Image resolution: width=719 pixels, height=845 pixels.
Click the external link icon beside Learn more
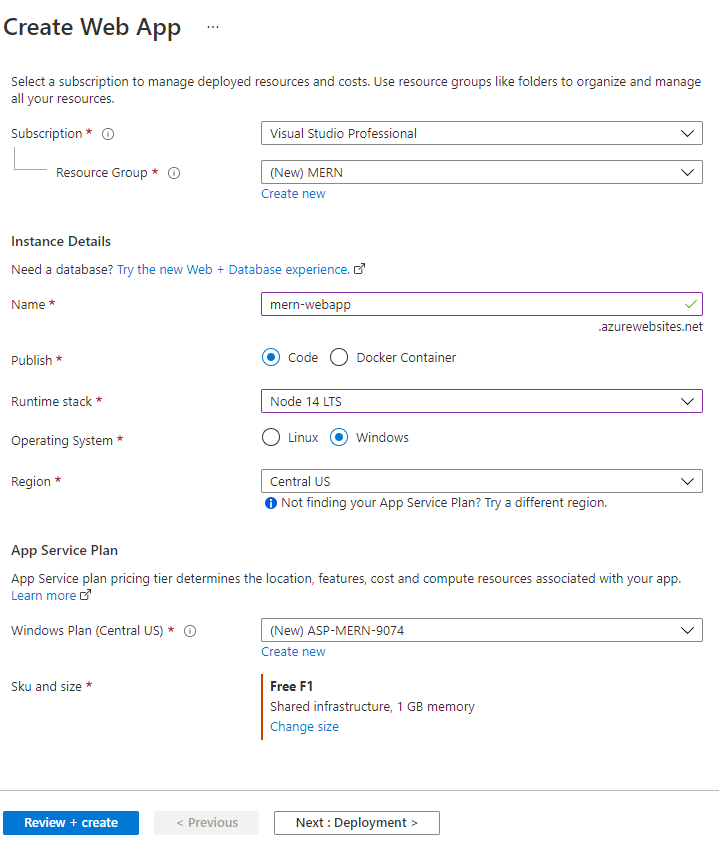pyautogui.click(x=83, y=594)
